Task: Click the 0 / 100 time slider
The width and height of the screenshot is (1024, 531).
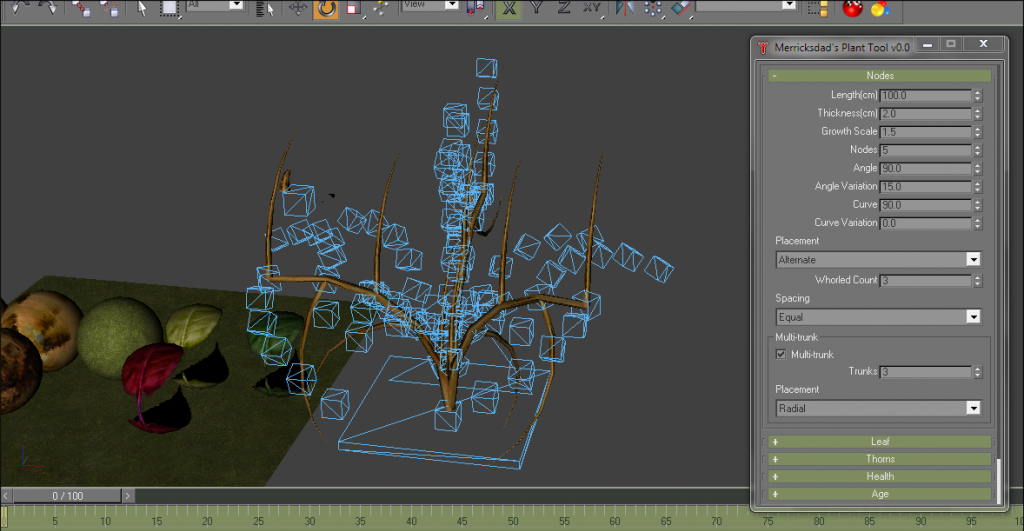Action: pos(68,496)
